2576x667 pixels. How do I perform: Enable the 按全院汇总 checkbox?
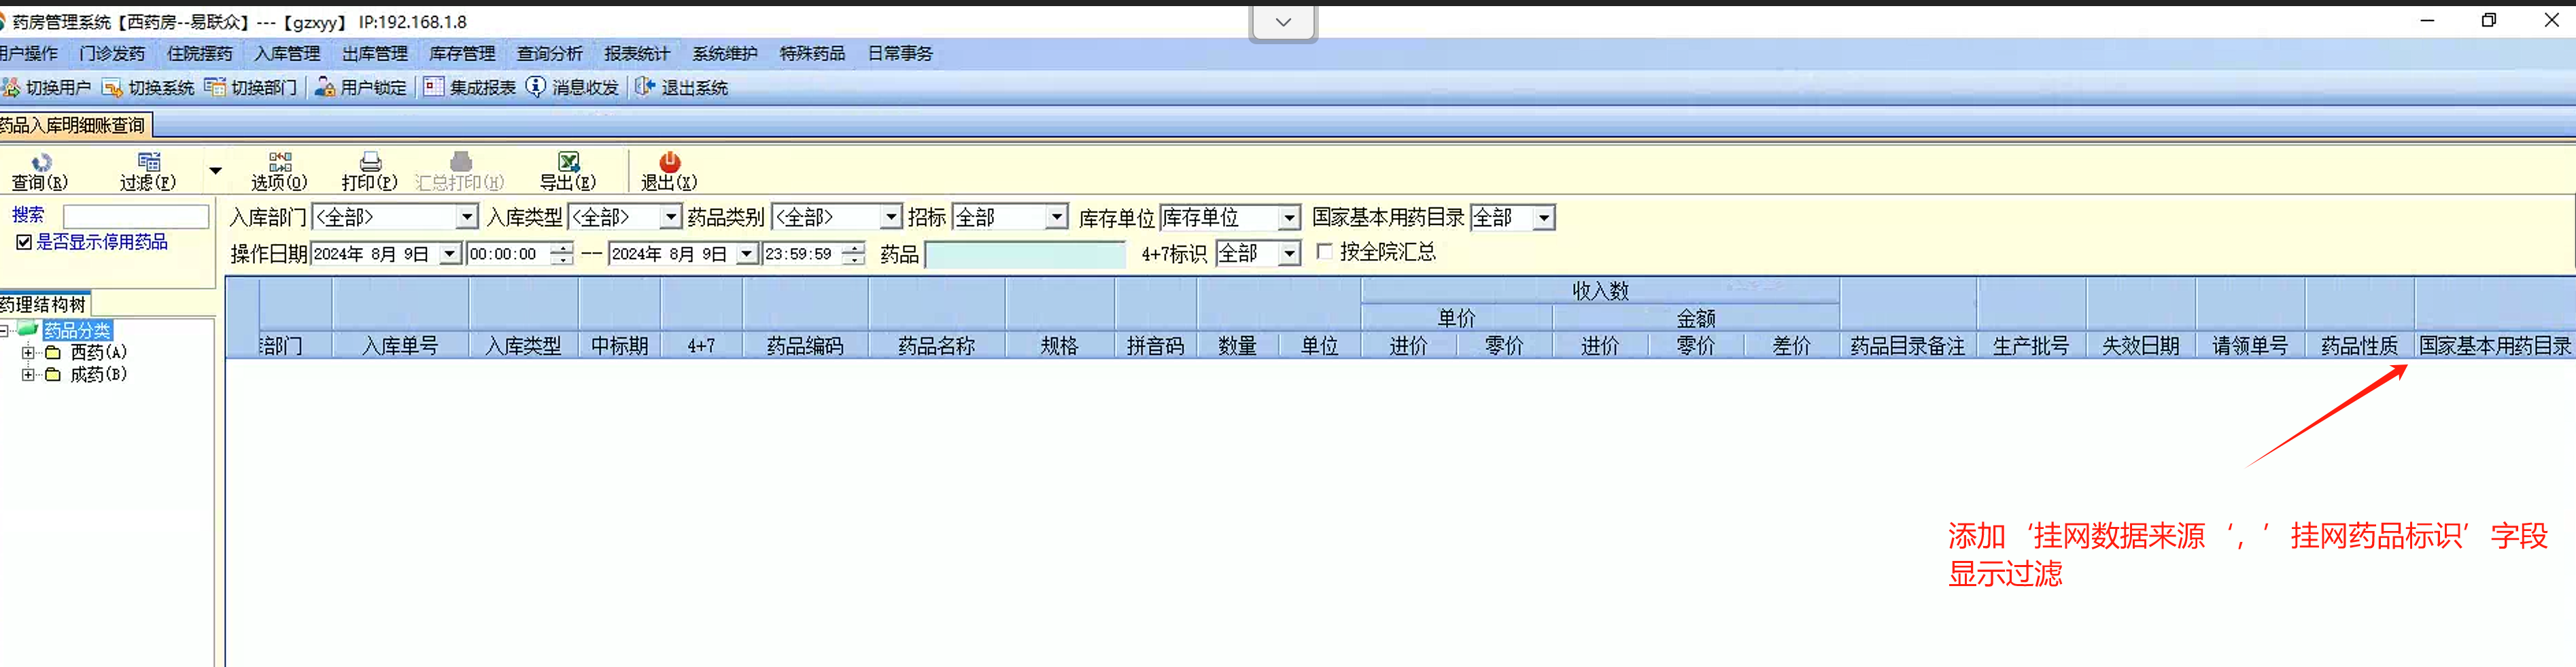1325,252
